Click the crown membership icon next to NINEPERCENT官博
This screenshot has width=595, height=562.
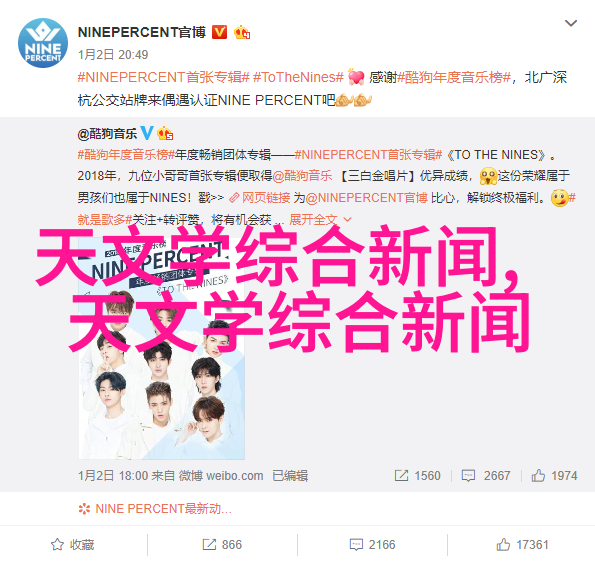(242, 33)
